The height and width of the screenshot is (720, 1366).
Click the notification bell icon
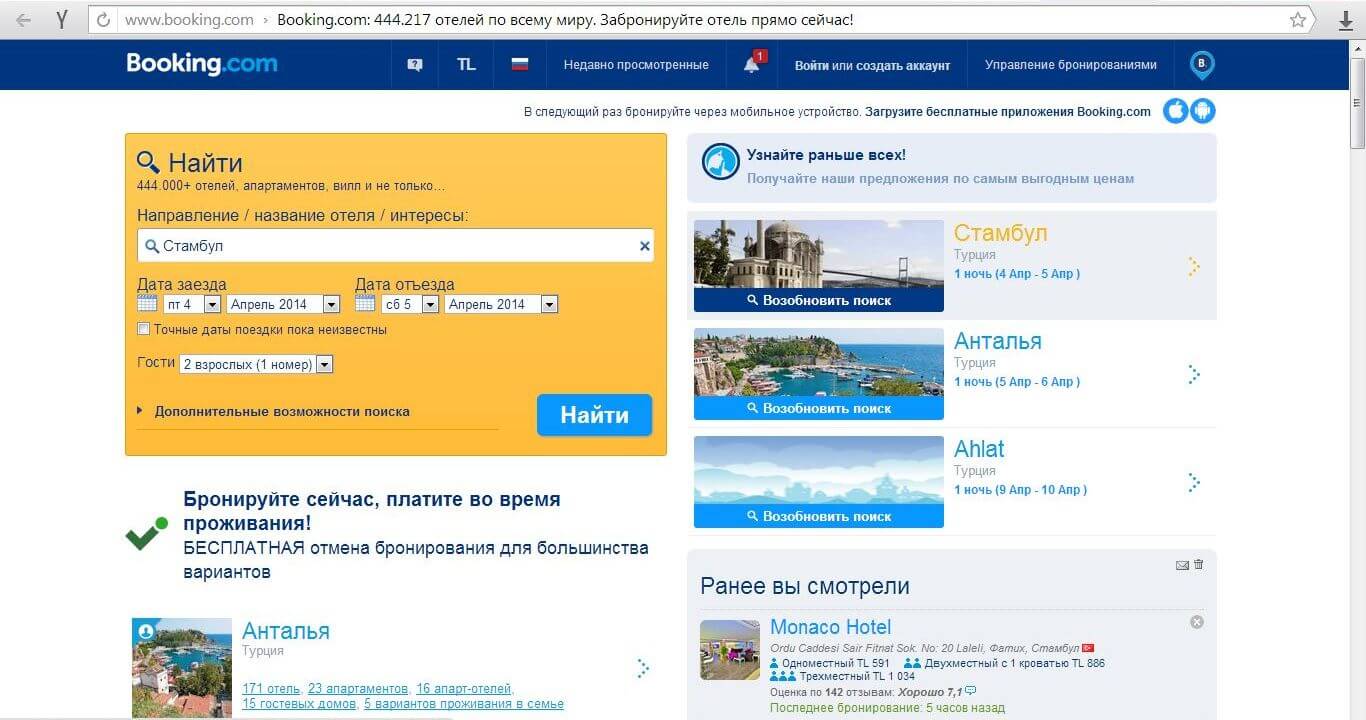pos(752,65)
